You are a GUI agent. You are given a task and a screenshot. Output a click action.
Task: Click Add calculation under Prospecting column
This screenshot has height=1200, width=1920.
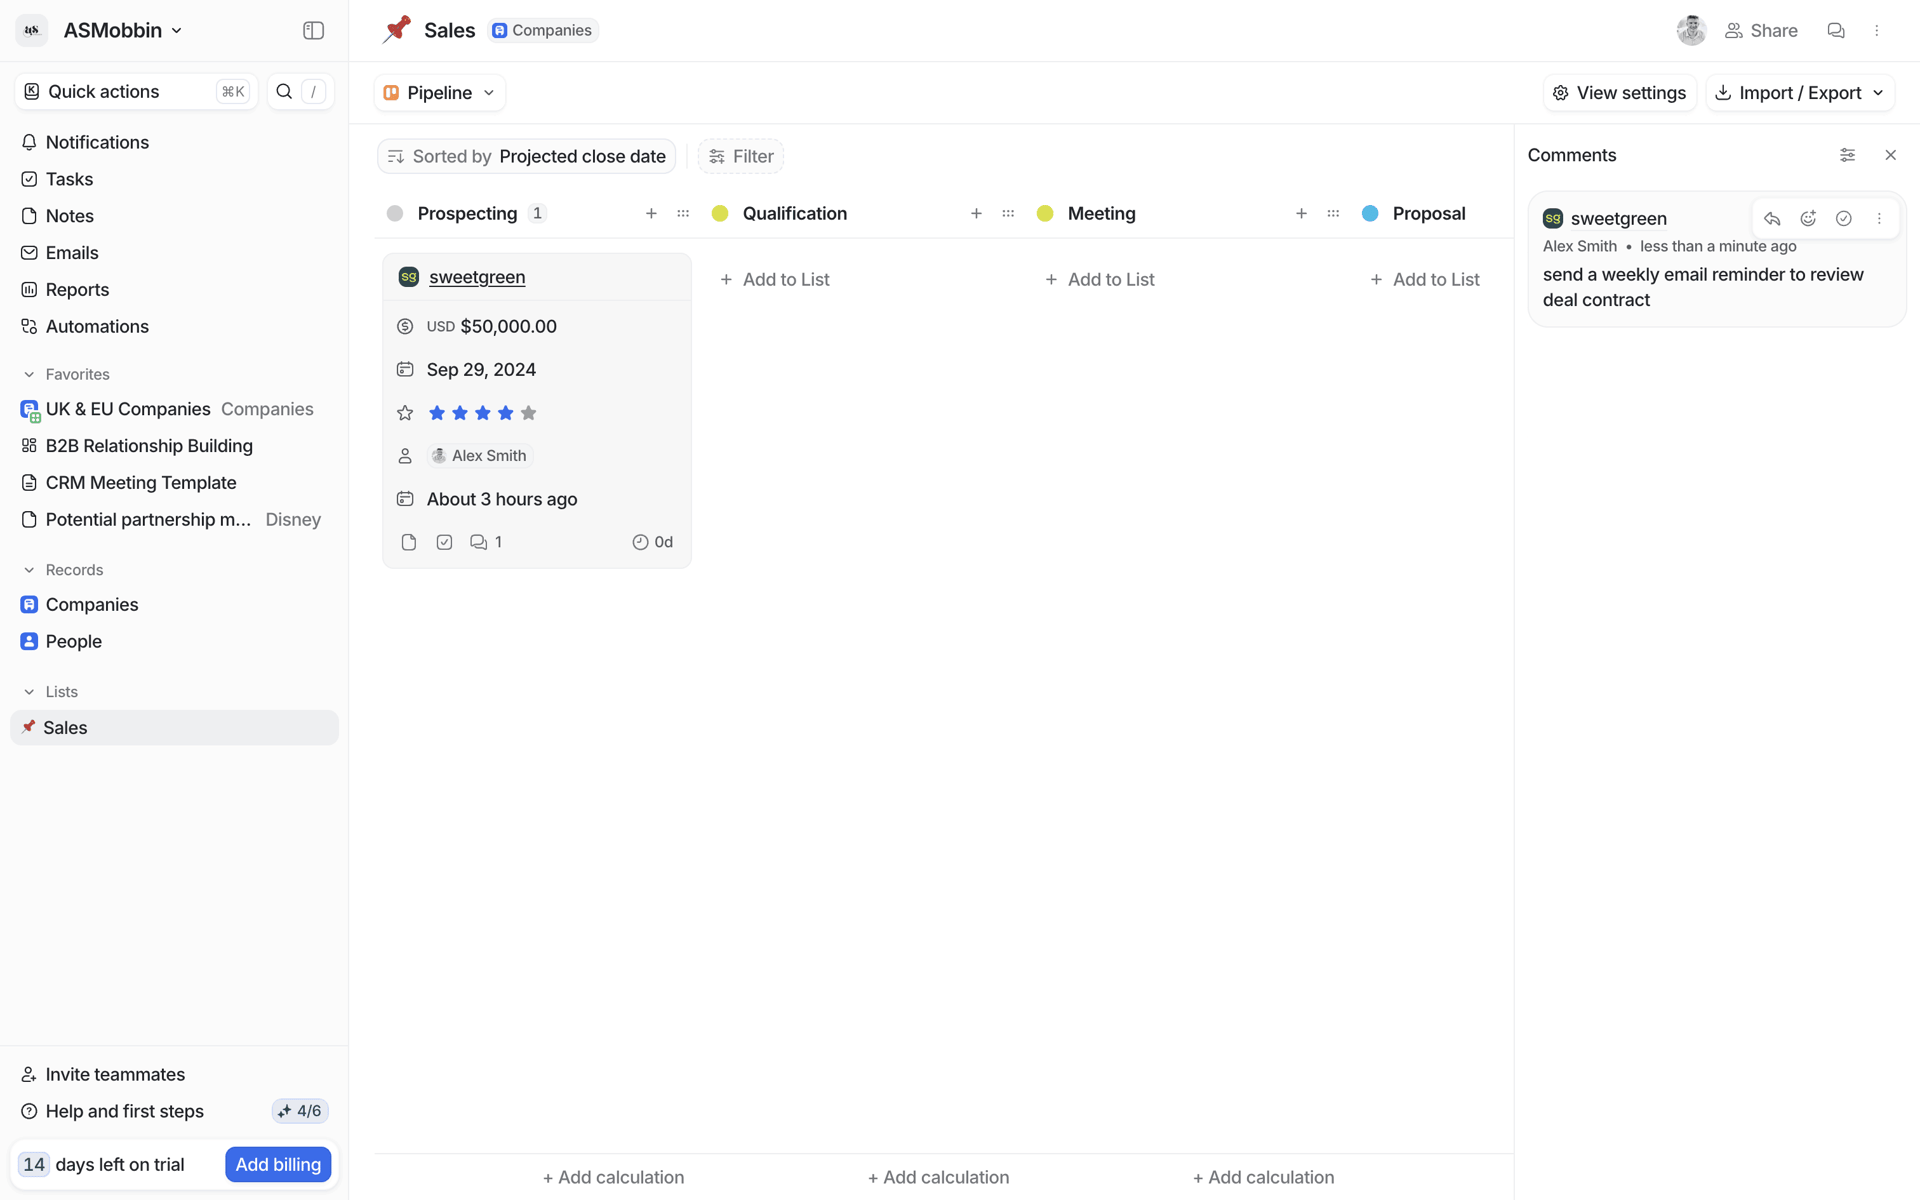coord(613,1178)
